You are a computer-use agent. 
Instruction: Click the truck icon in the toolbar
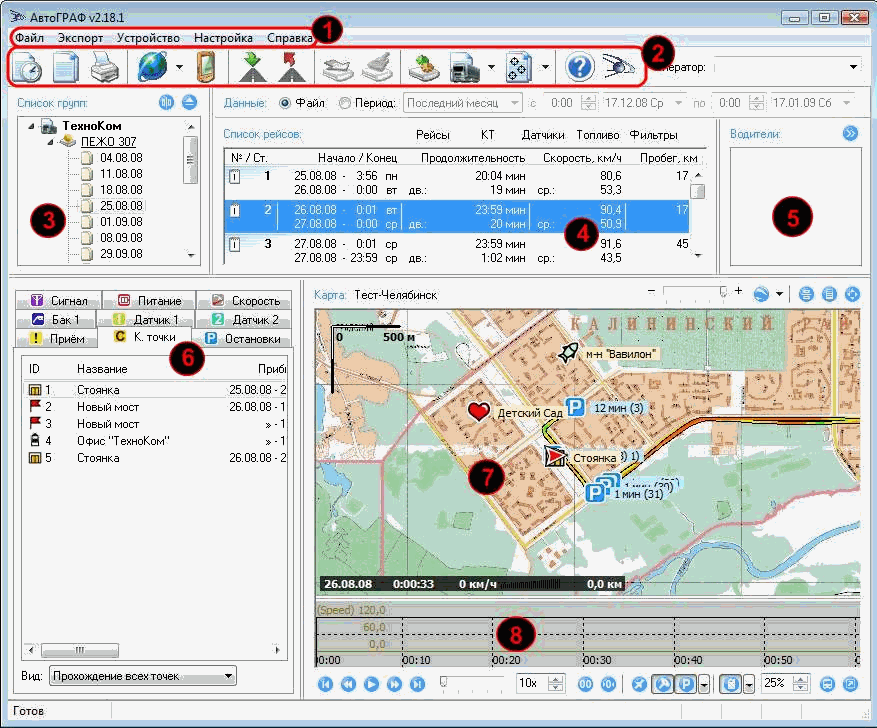[x=465, y=67]
